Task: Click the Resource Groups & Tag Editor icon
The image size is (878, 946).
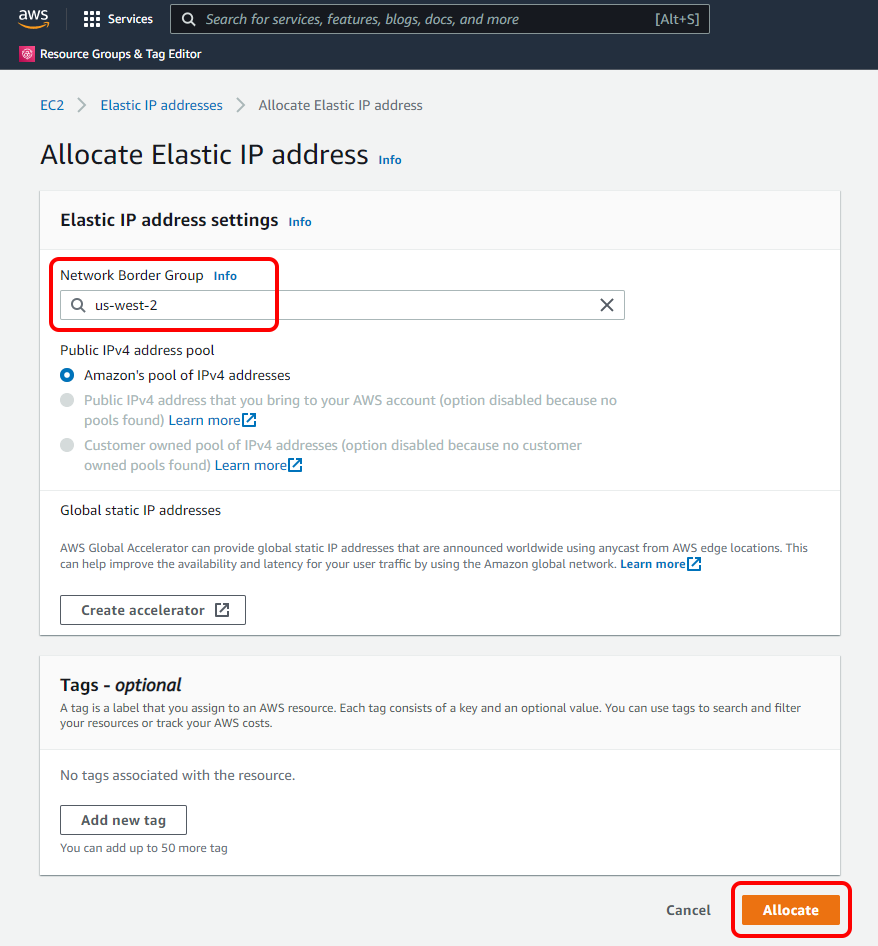Action: (x=27, y=54)
